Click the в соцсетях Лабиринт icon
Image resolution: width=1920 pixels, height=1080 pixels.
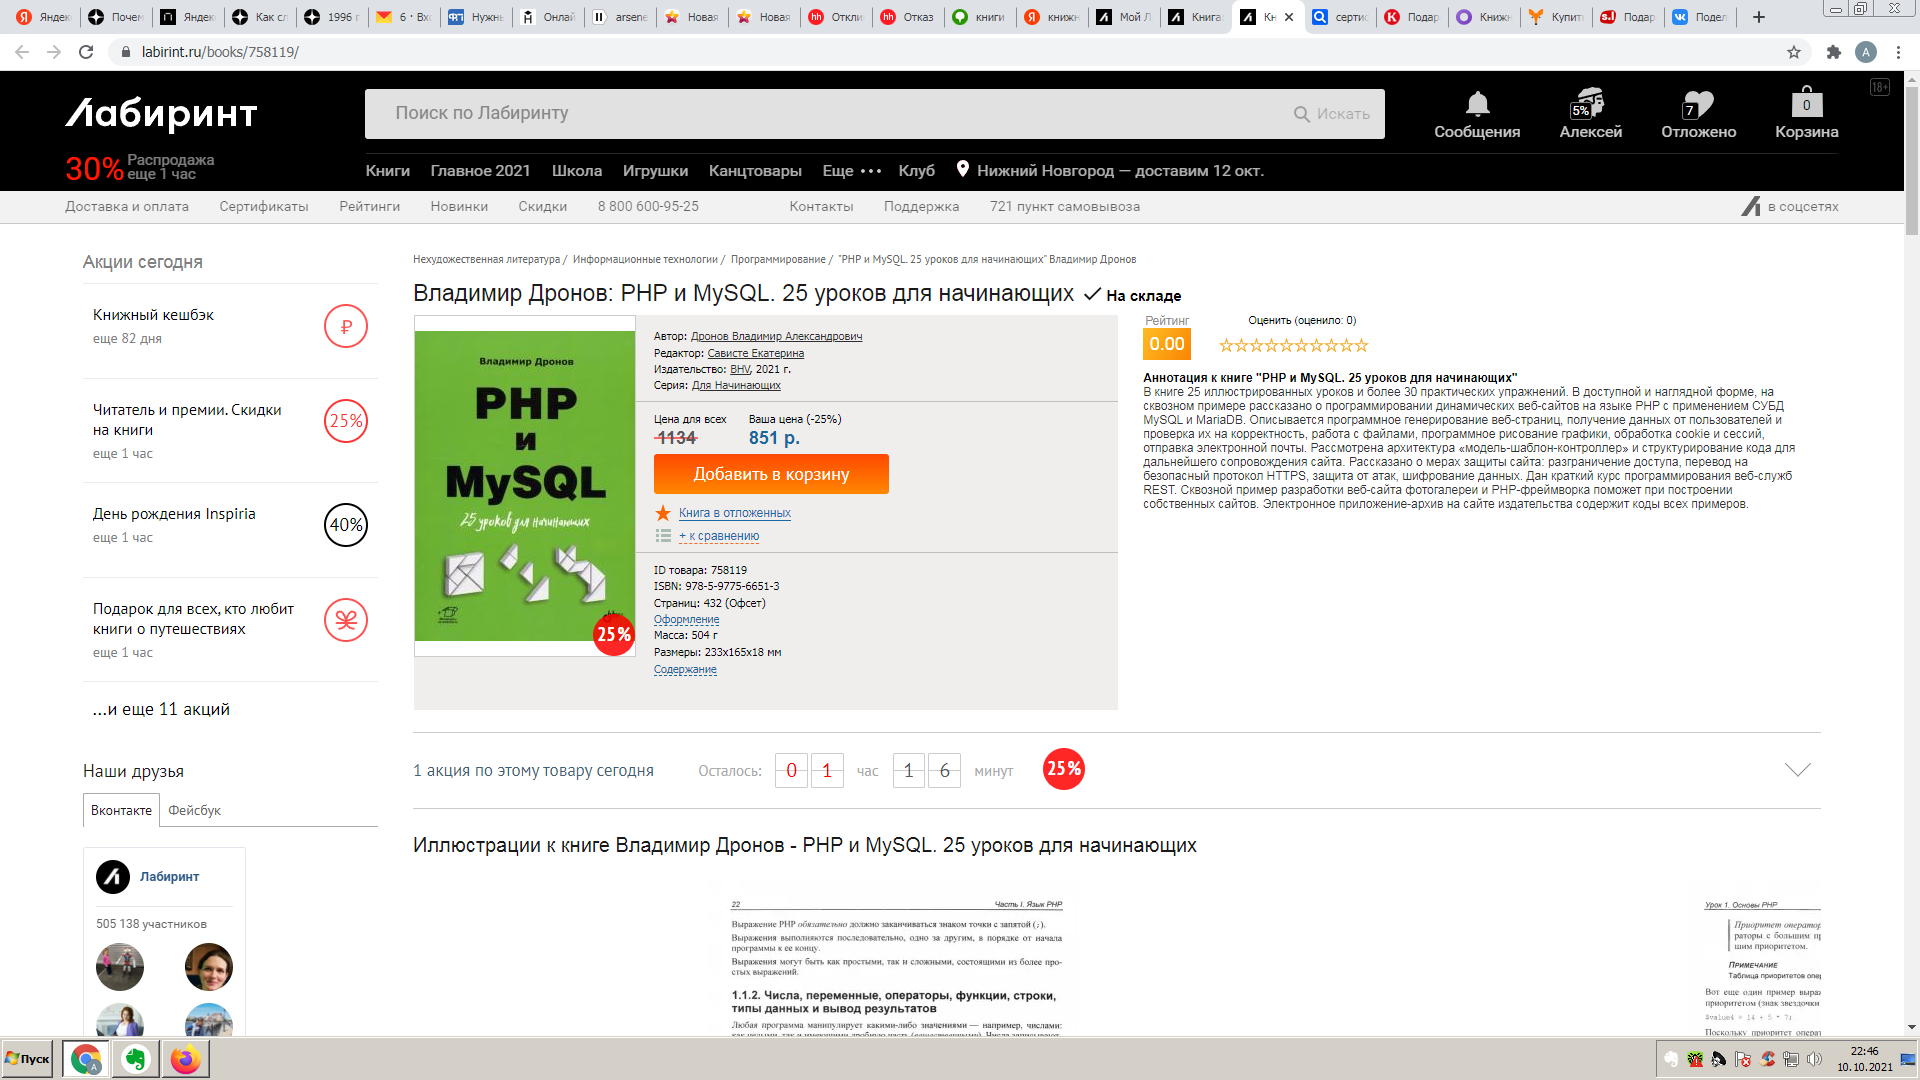pos(1751,206)
